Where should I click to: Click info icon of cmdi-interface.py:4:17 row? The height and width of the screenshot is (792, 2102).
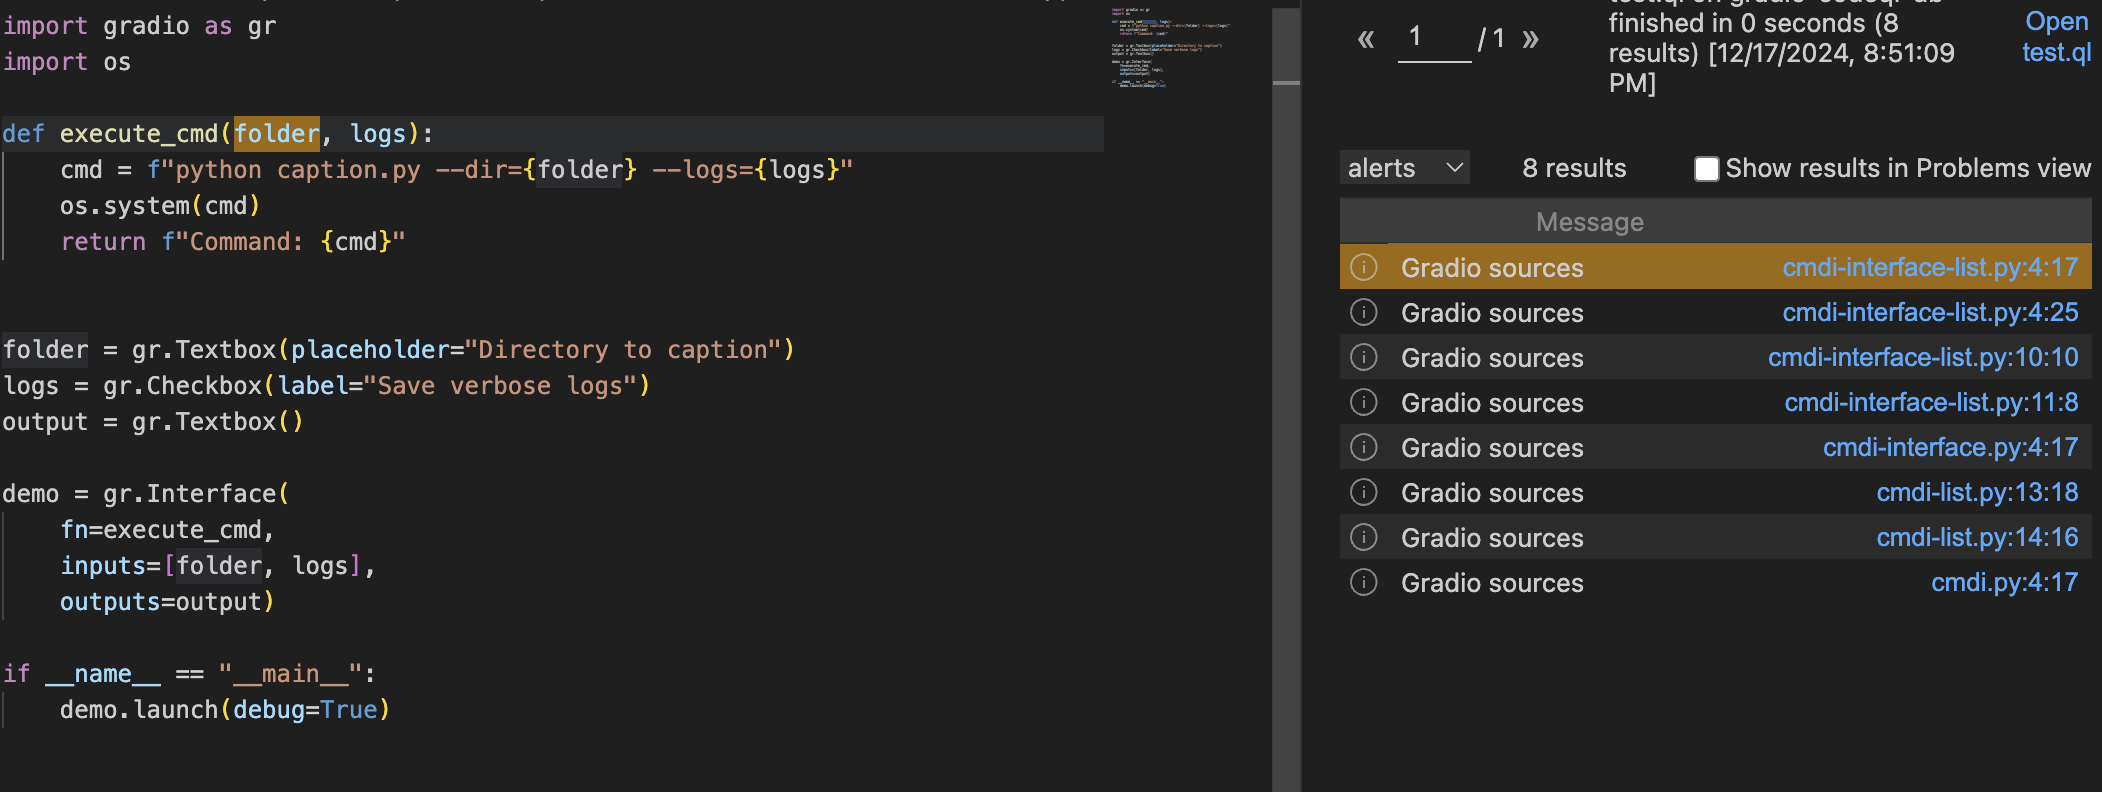1364,448
